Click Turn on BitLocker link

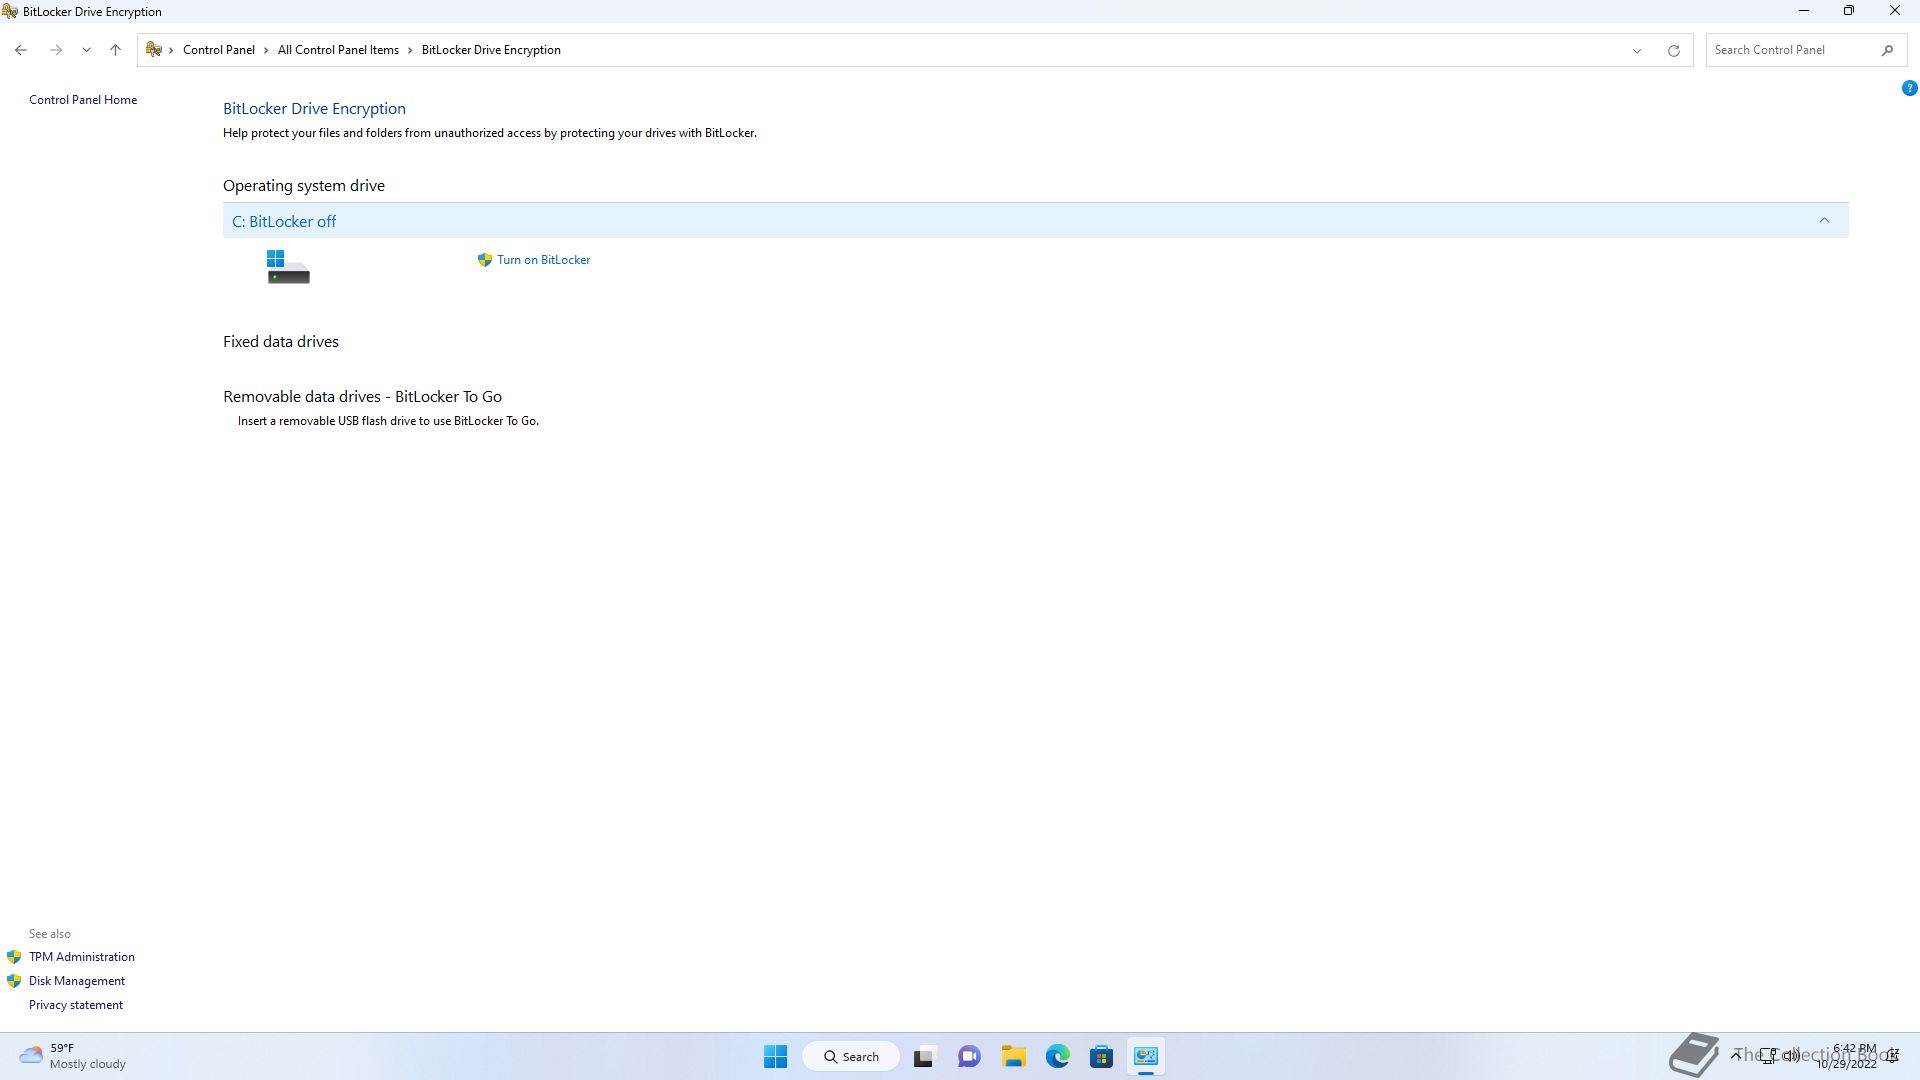click(x=543, y=260)
